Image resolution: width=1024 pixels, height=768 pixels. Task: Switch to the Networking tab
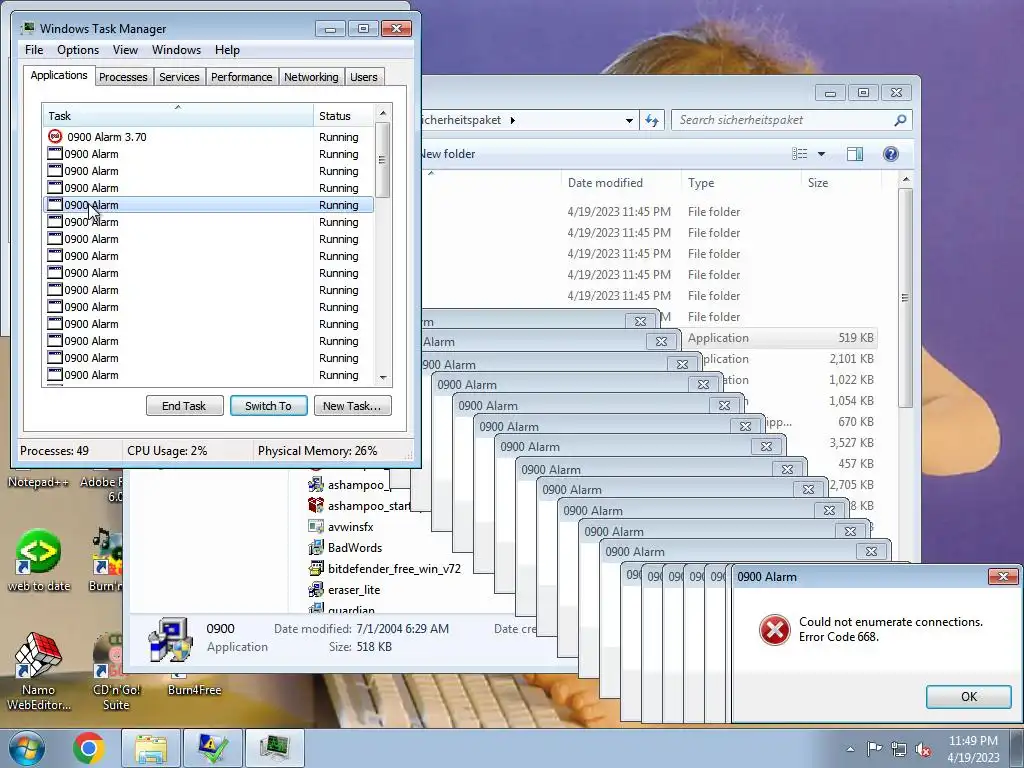(311, 77)
